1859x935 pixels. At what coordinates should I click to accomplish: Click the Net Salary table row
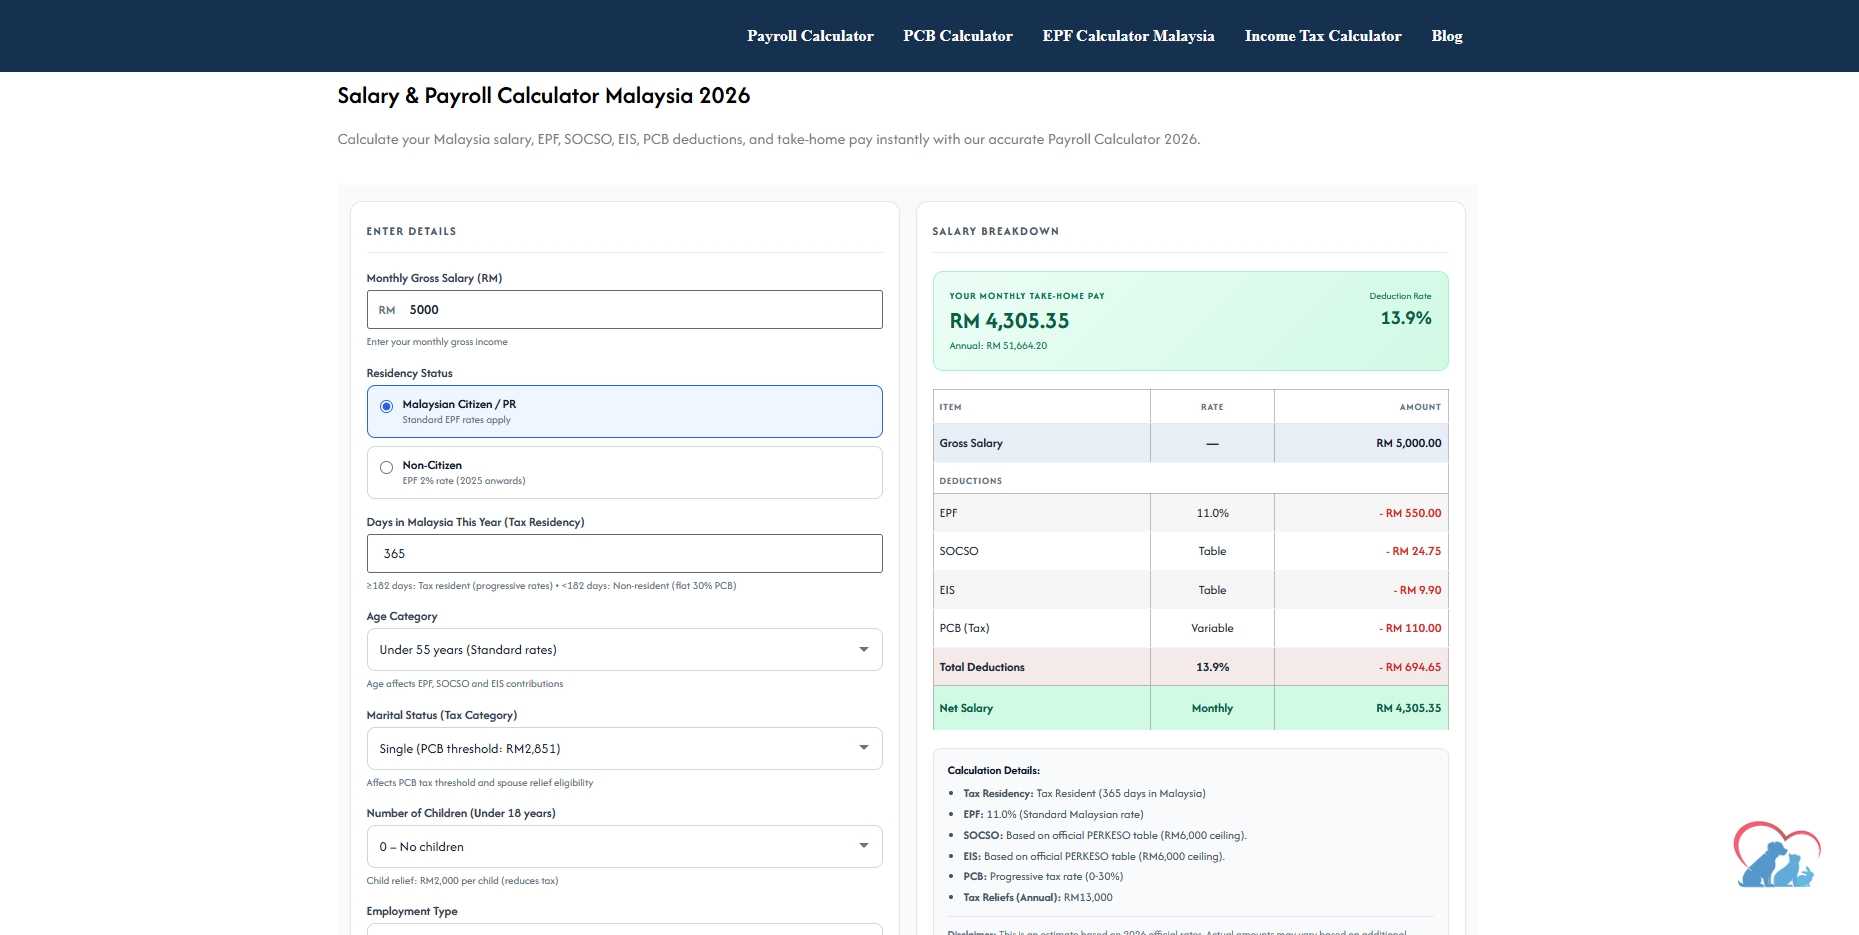tap(1190, 708)
